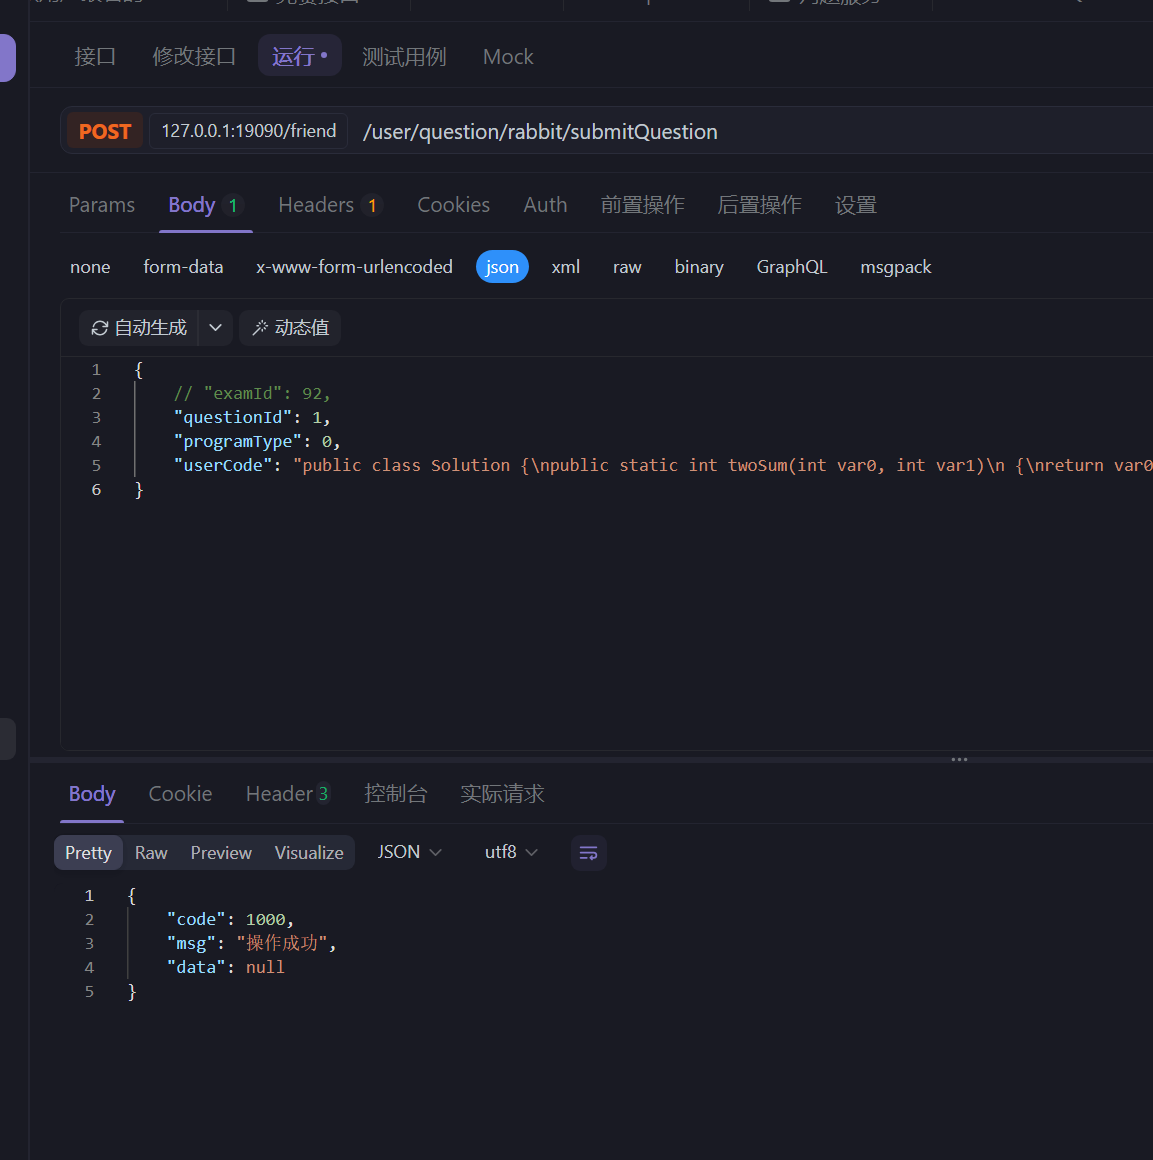Switch to 修改接口 tab
Viewport: 1153px width, 1160px height.
(x=194, y=56)
